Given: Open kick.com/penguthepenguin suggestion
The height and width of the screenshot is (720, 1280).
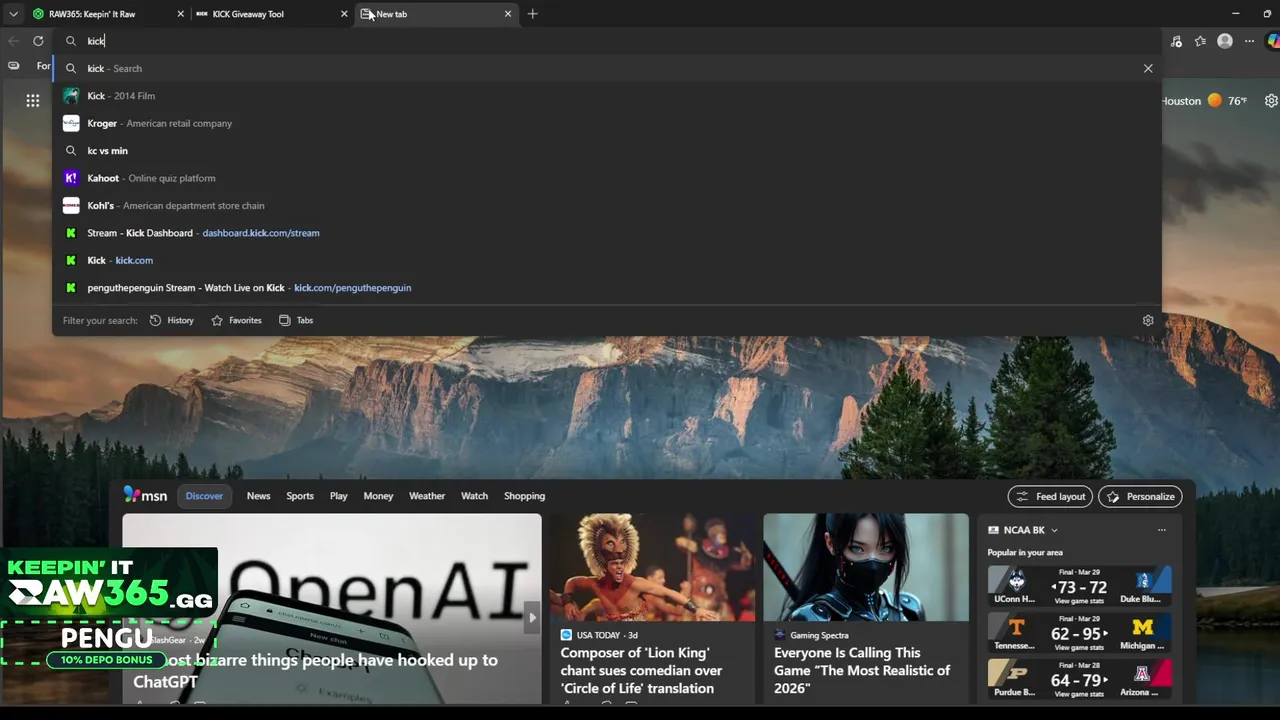Looking at the screenshot, I should click(x=607, y=287).
